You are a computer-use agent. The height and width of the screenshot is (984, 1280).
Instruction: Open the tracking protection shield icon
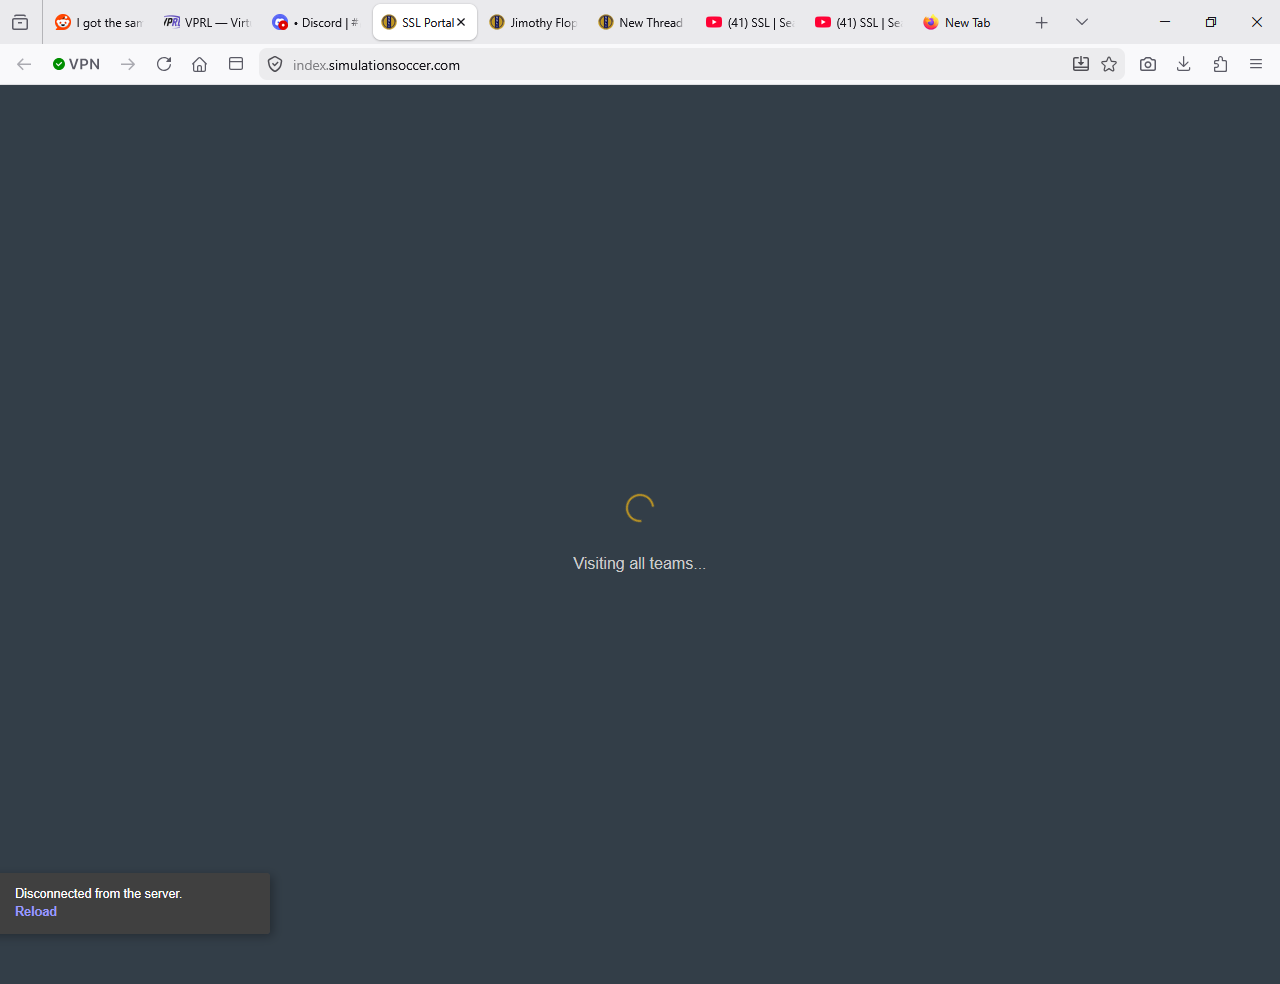tap(275, 64)
